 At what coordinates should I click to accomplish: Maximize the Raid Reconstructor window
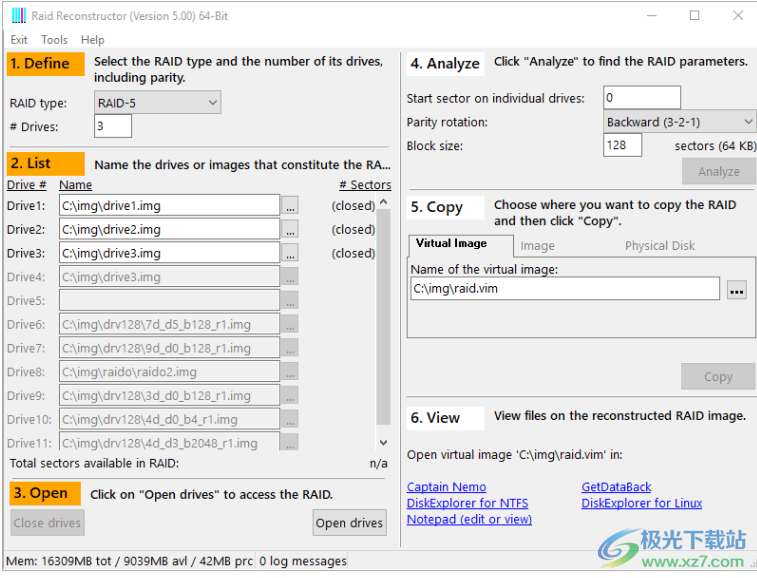click(x=694, y=15)
